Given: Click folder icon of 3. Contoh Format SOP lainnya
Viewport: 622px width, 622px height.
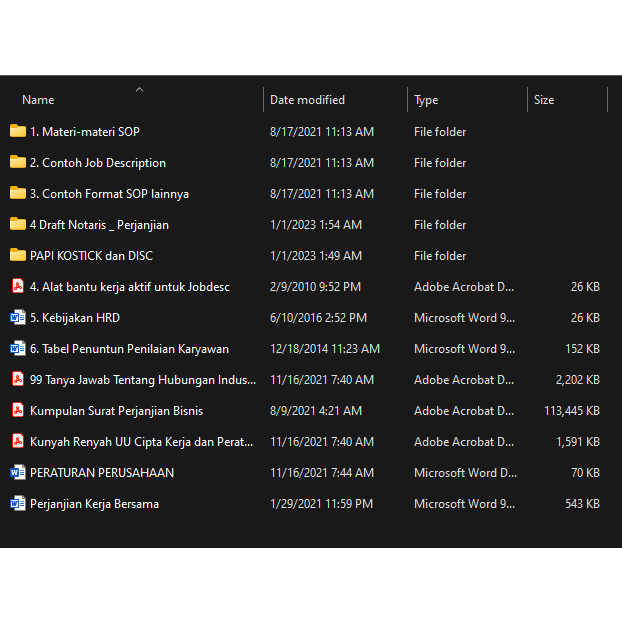Looking at the screenshot, I should coord(18,193).
